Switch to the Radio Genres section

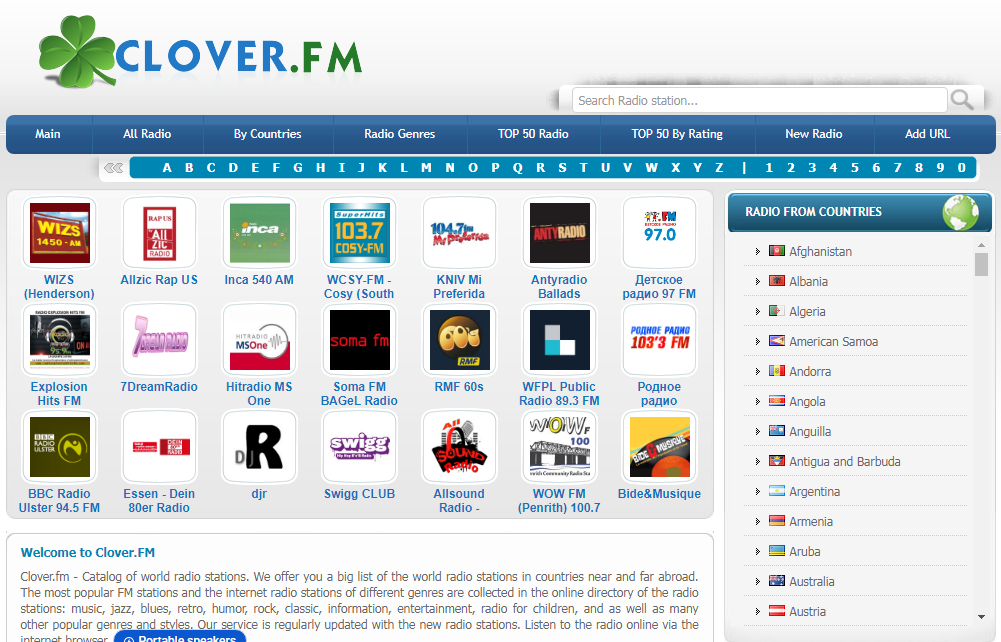coord(399,134)
